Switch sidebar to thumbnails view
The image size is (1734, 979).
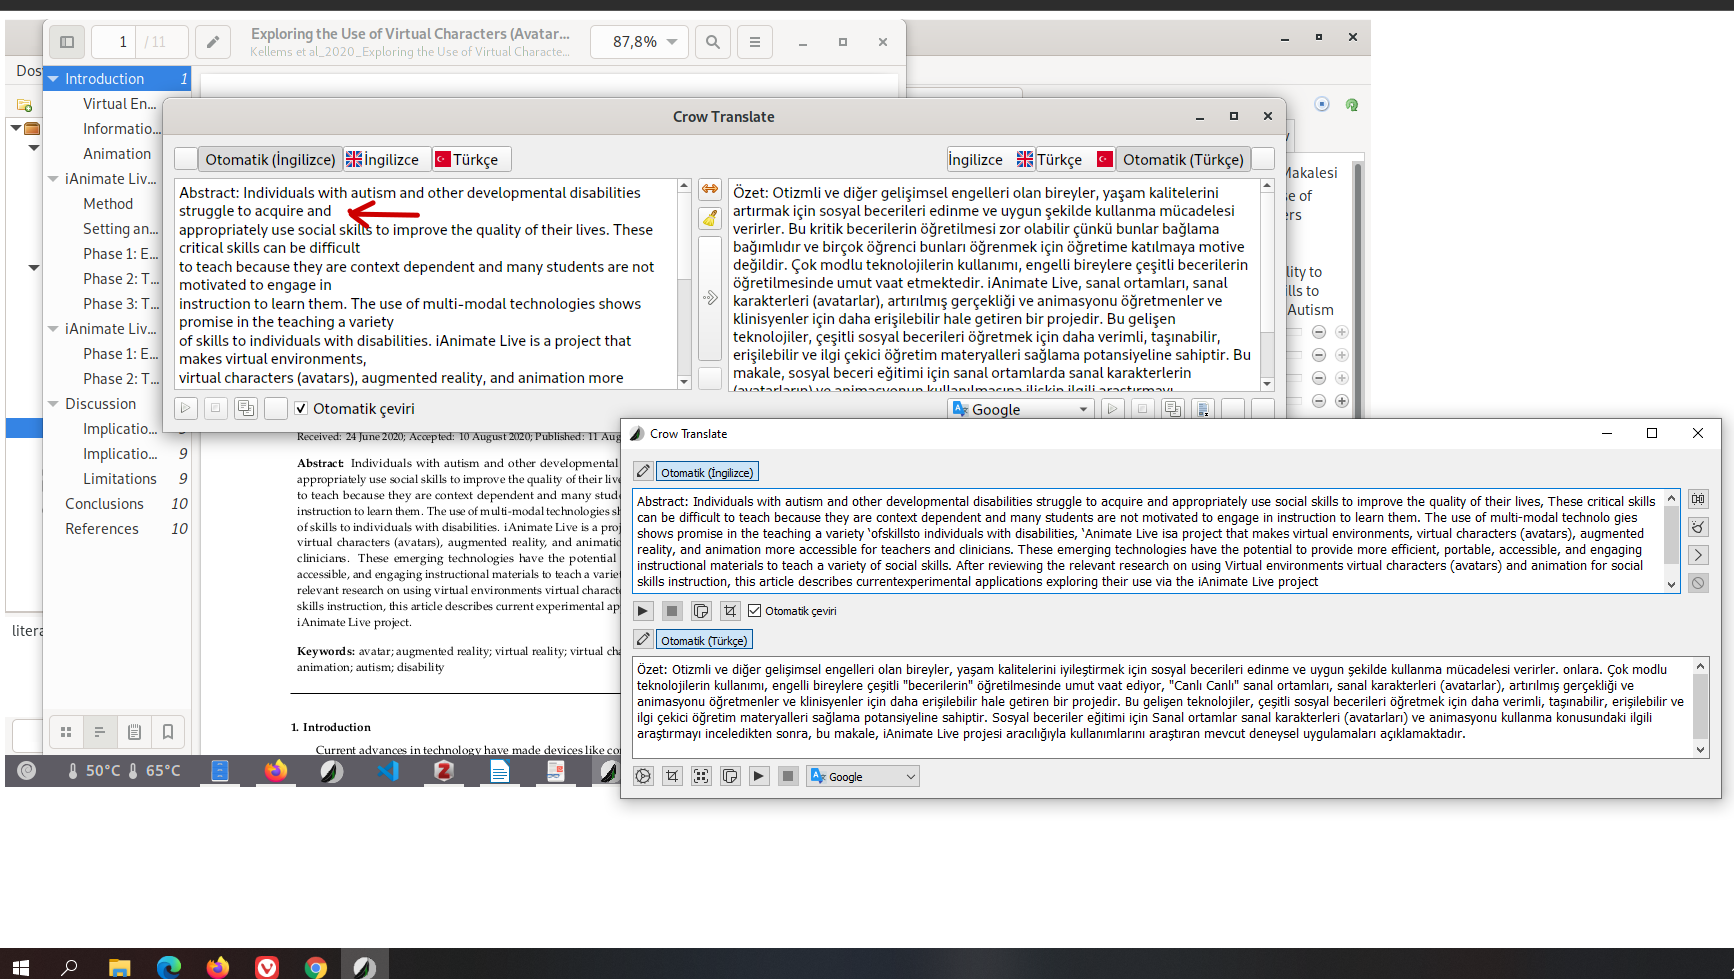pyautogui.click(x=66, y=732)
